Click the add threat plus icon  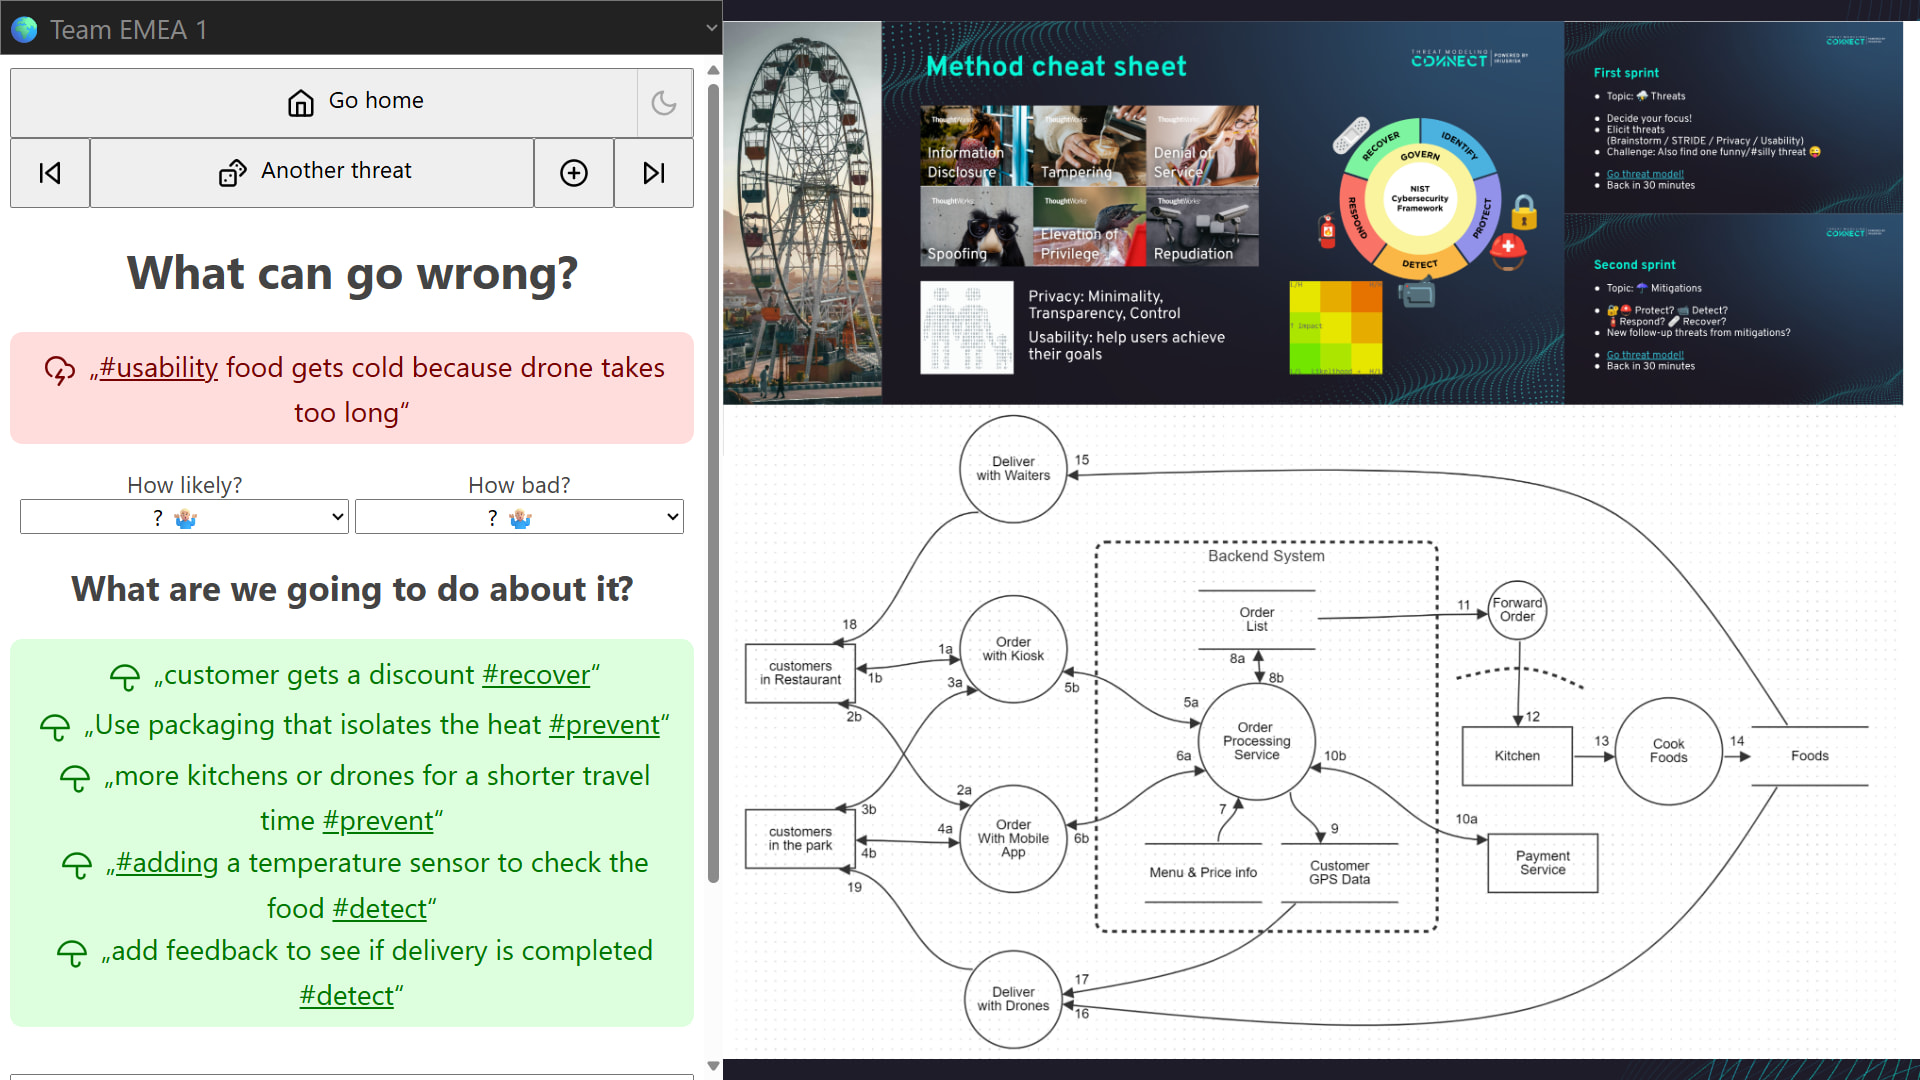tap(574, 173)
